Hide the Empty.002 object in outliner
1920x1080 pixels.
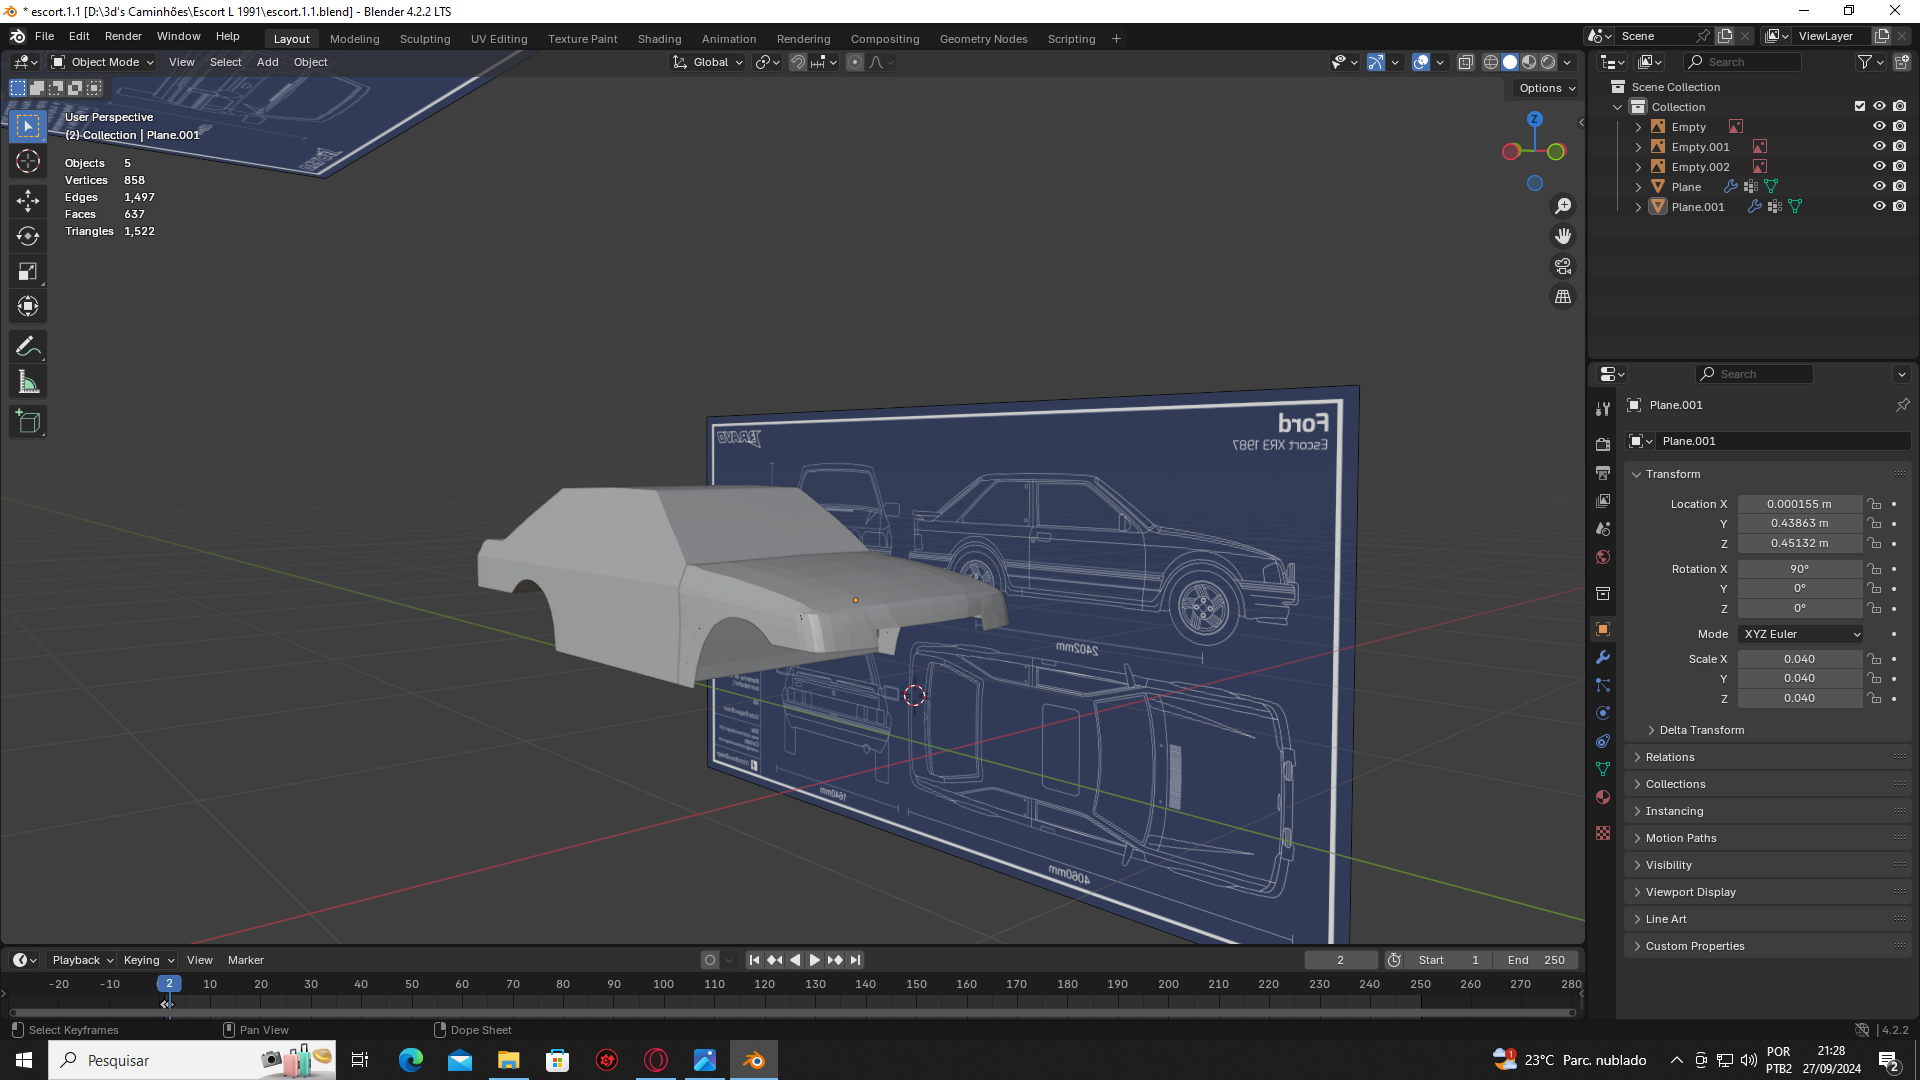[1879, 166]
